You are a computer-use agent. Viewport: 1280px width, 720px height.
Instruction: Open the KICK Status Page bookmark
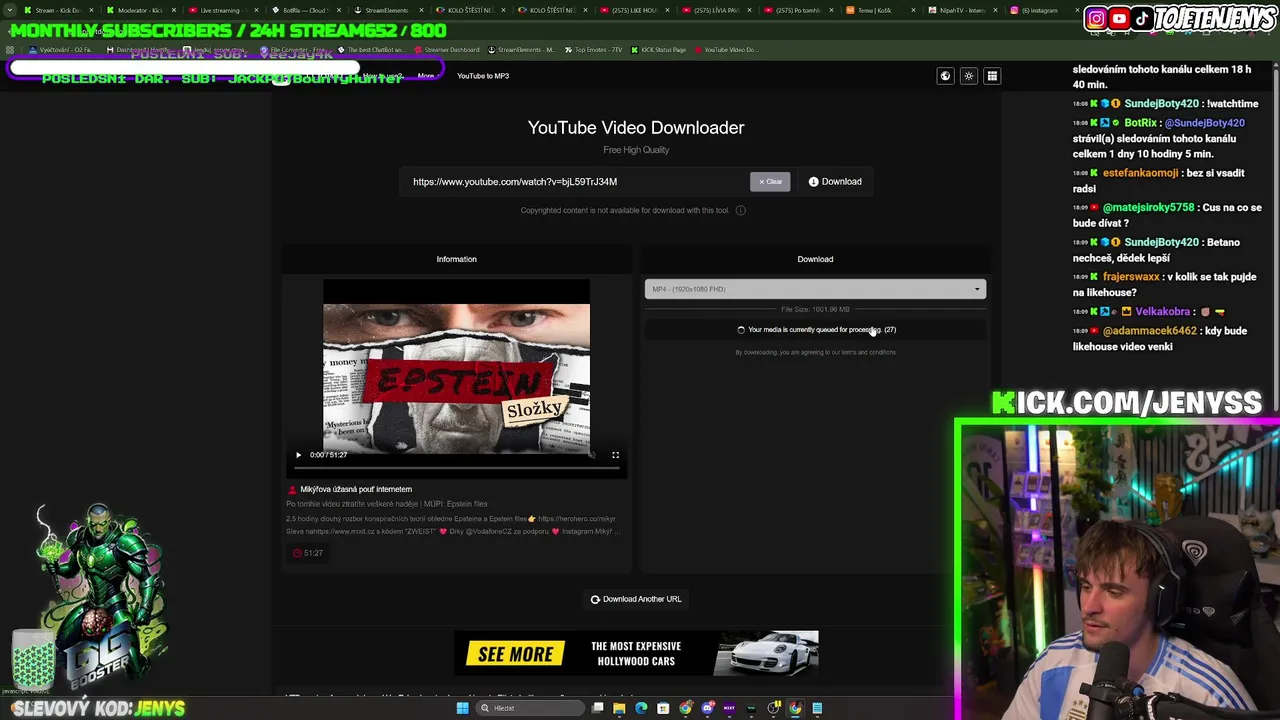point(660,50)
